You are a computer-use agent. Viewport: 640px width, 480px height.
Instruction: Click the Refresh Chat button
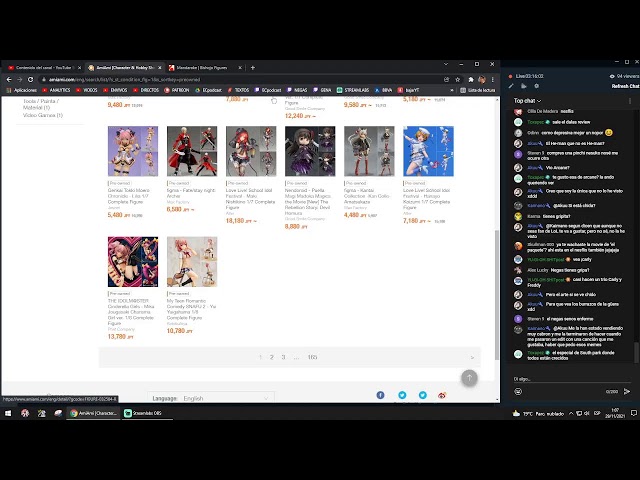coord(625,86)
